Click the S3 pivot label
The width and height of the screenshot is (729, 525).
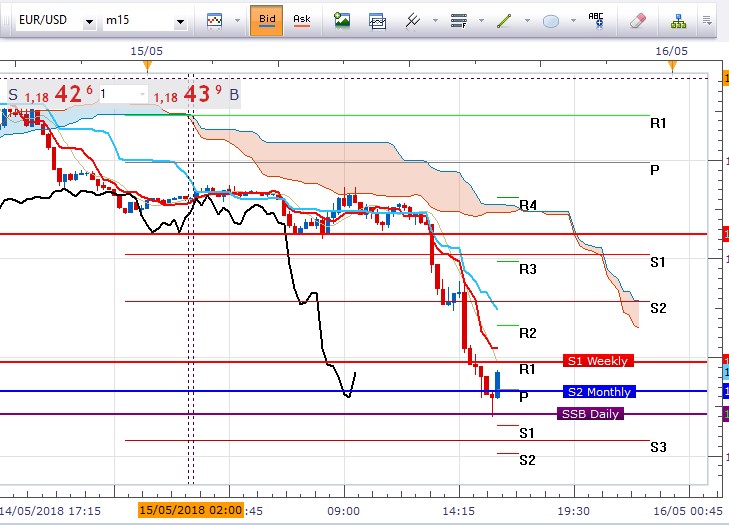tap(658, 447)
